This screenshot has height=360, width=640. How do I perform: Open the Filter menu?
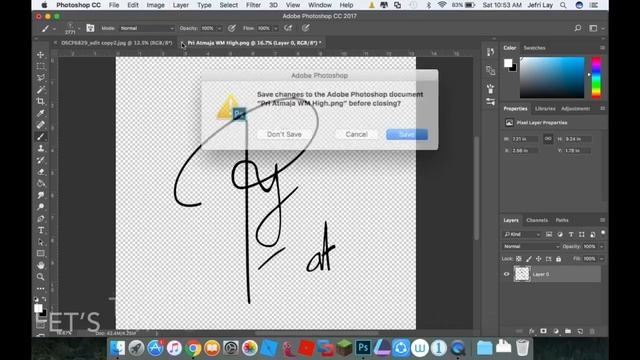pos(253,5)
